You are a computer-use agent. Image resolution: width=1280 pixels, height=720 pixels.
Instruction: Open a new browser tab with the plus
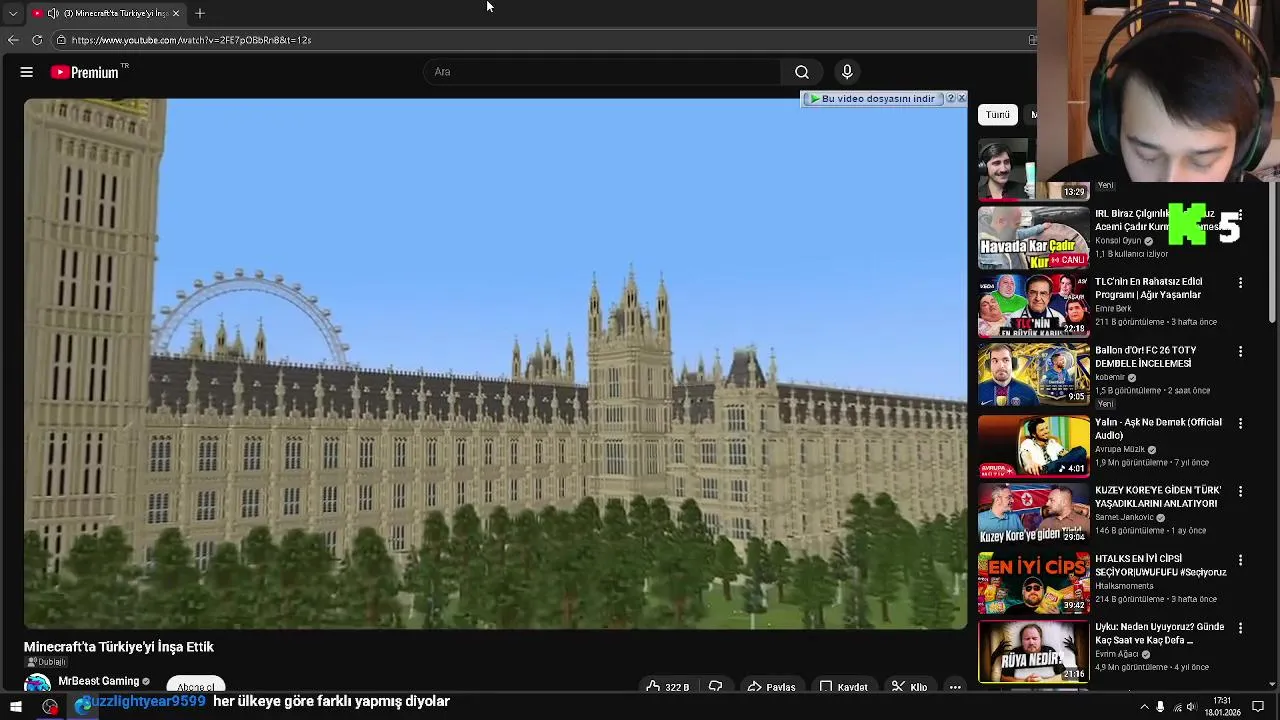click(x=200, y=13)
